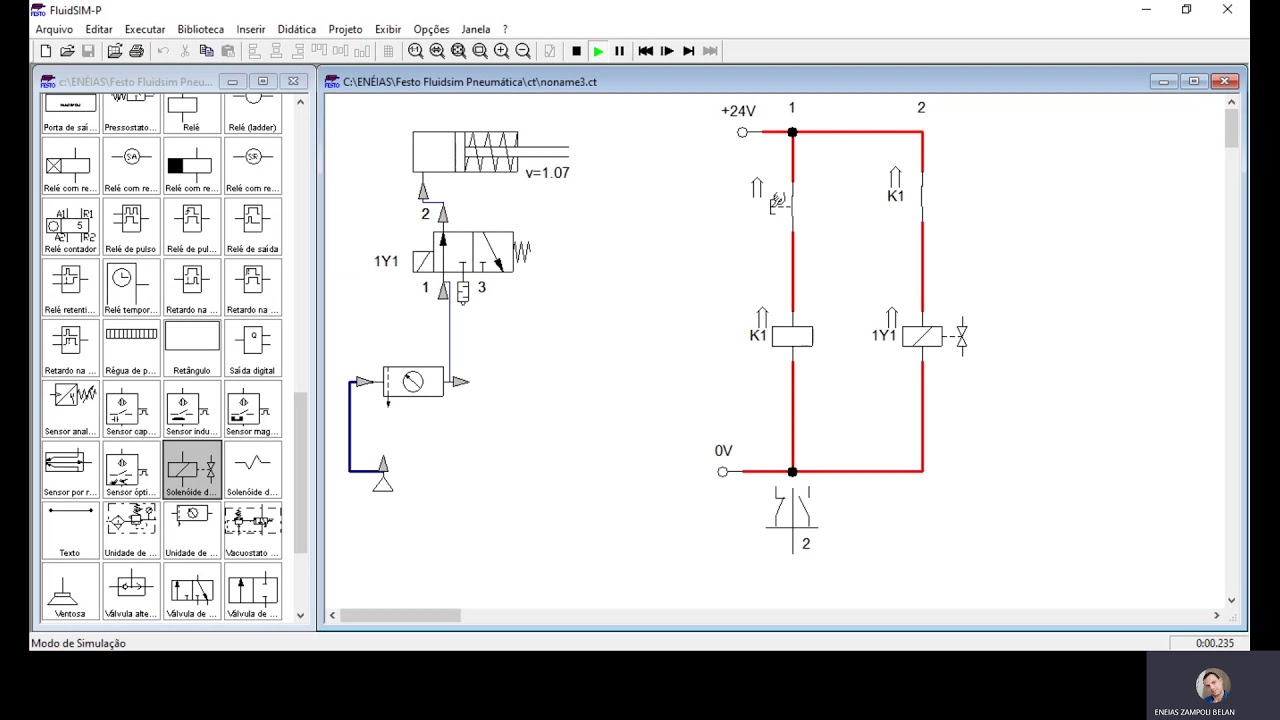The width and height of the screenshot is (1280, 720).
Task: Click the print icon in toolbar
Action: [137, 51]
